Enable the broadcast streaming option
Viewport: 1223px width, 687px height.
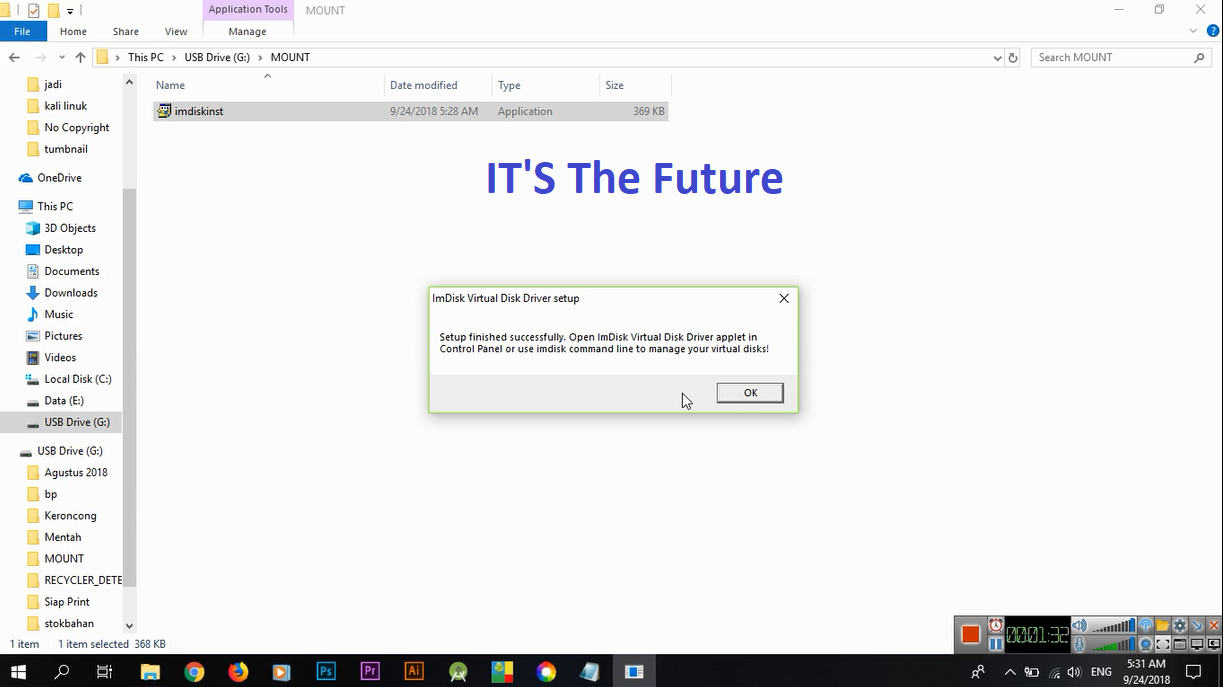(x=1146, y=625)
